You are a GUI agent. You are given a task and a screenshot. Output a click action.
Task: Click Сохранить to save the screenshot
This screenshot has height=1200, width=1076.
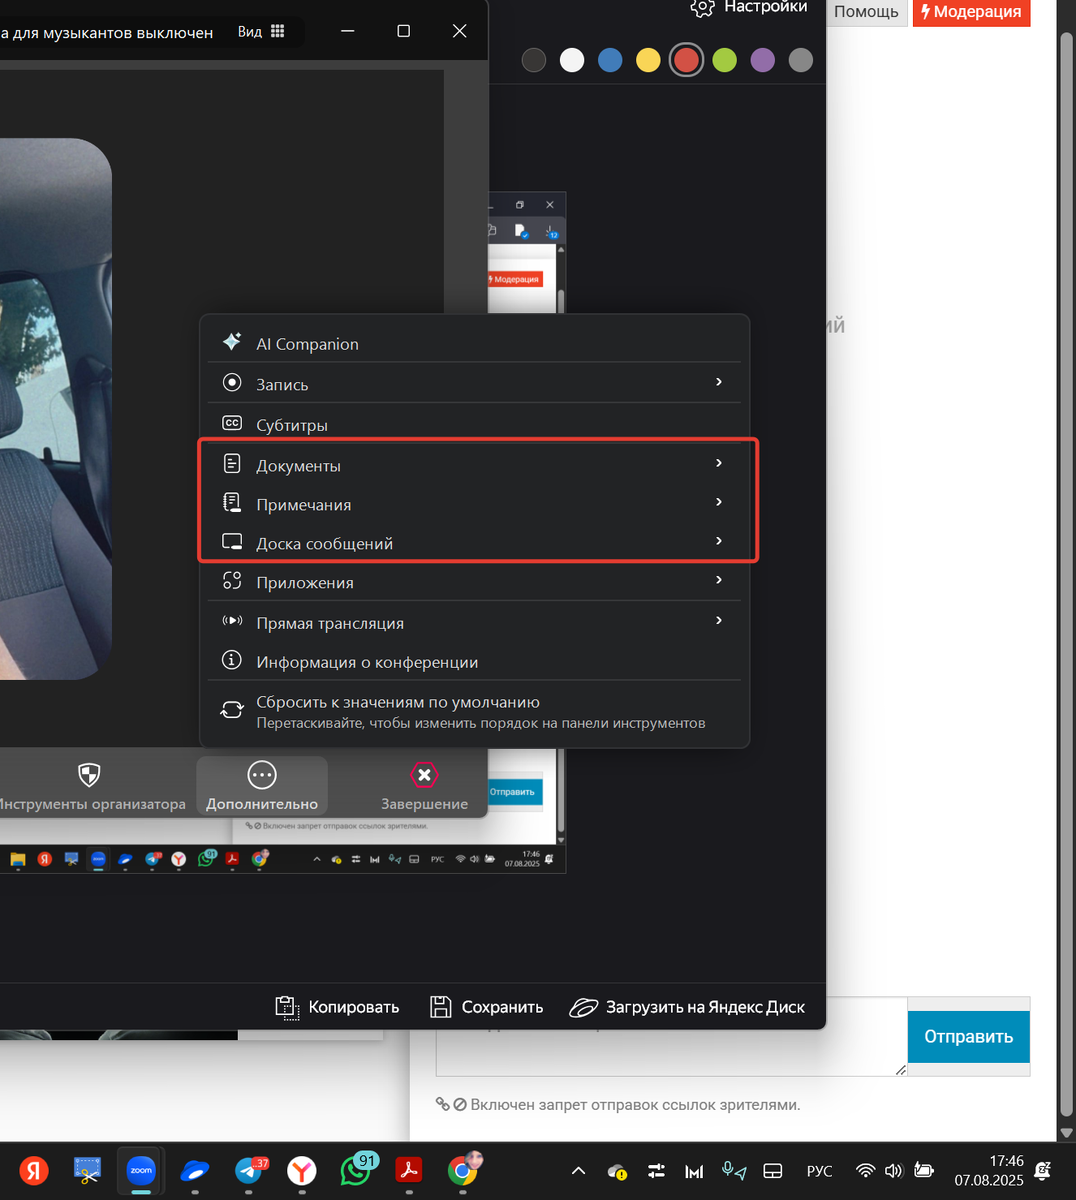click(x=486, y=1007)
